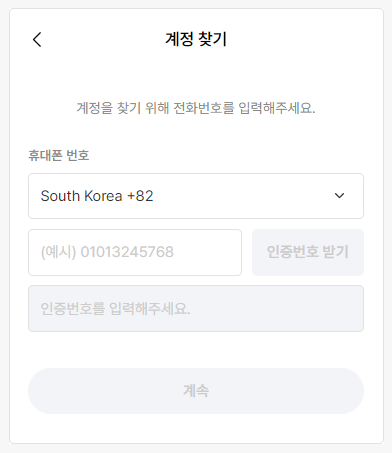Viewport: 392px width, 453px height.
Task: Proceed with the rounded 계속 button
Action: pos(196,391)
